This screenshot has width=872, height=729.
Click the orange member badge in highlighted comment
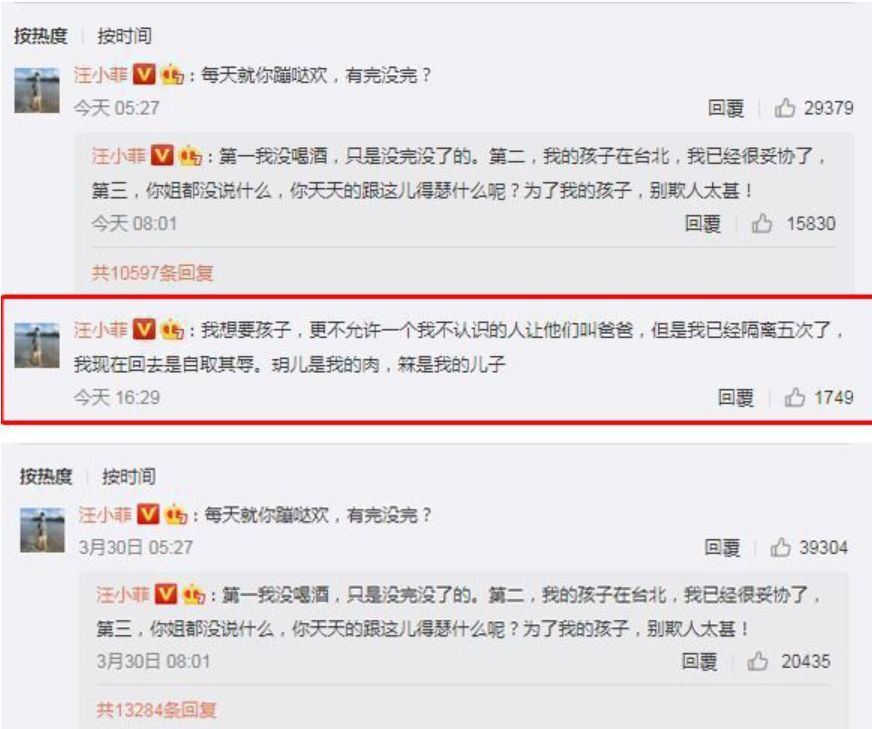[172, 330]
